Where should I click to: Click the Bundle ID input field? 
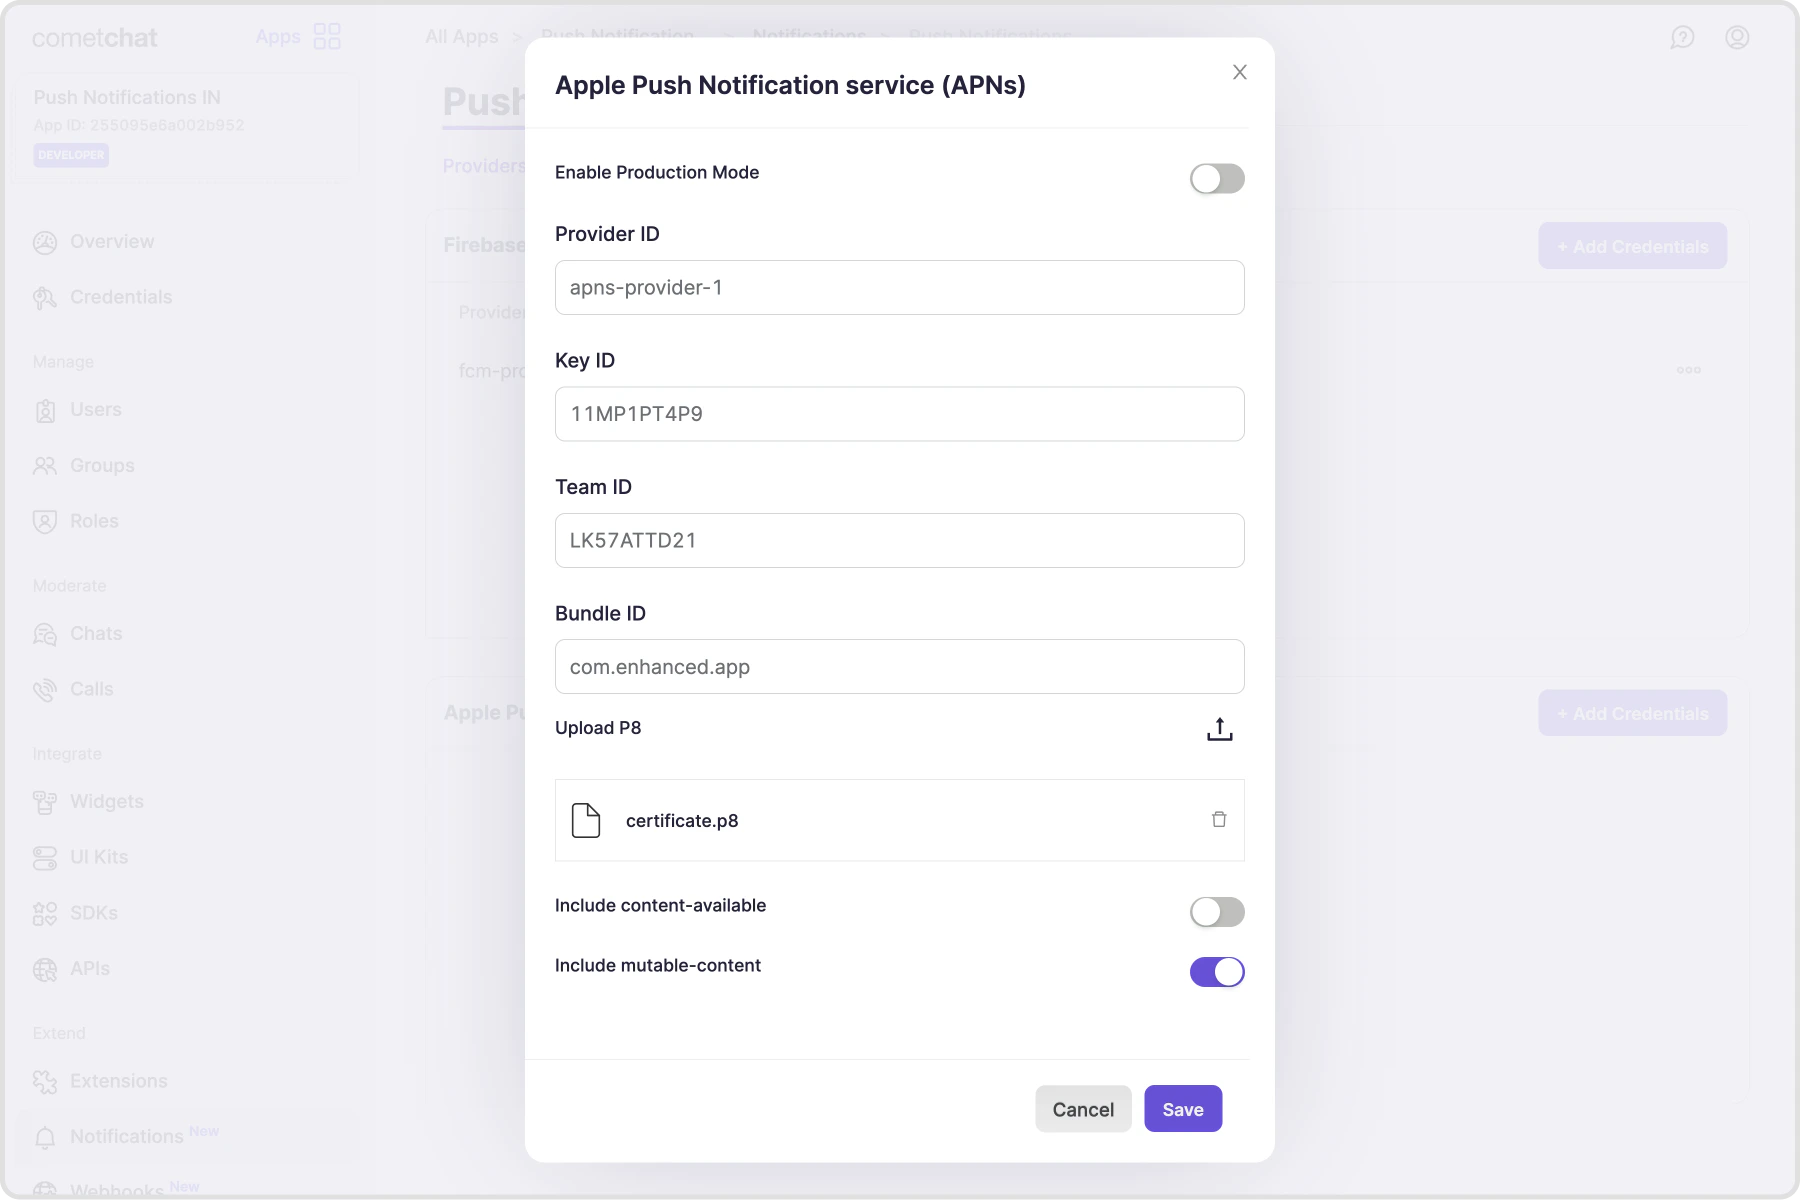[899, 667]
